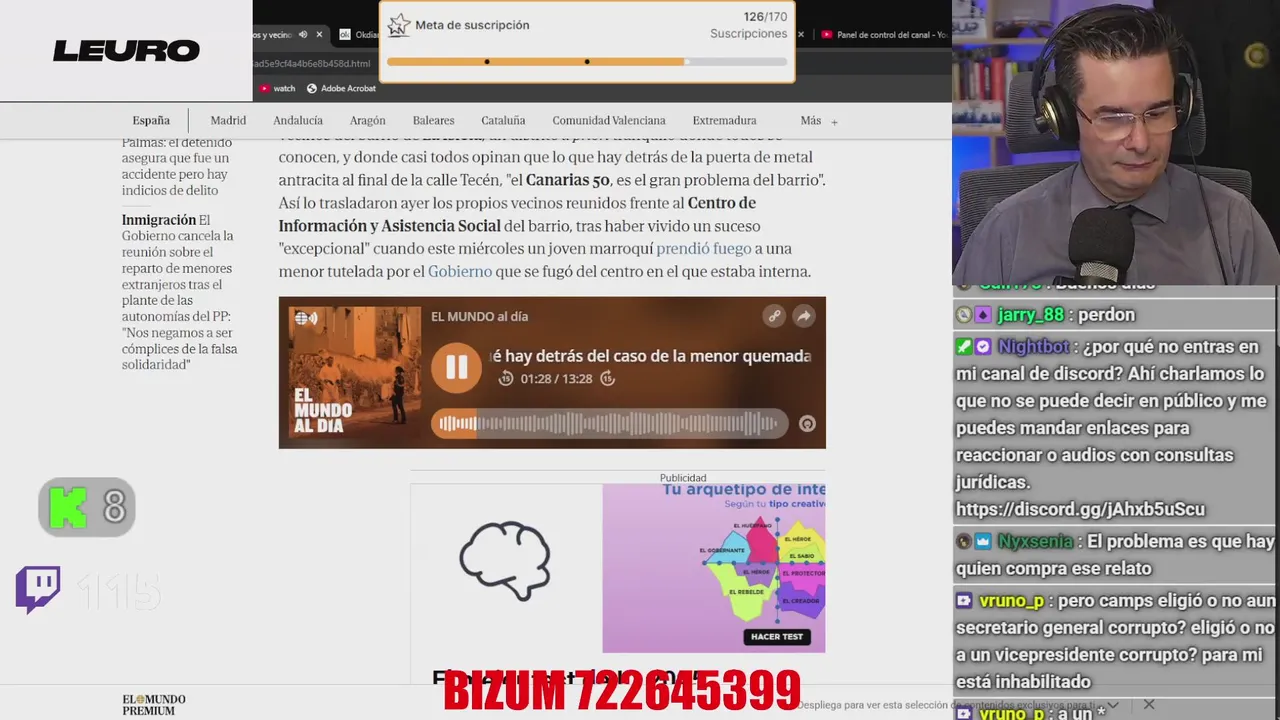The image size is (1280, 720).
Task: Switch to Panel de control del canal tab
Action: click(x=884, y=34)
